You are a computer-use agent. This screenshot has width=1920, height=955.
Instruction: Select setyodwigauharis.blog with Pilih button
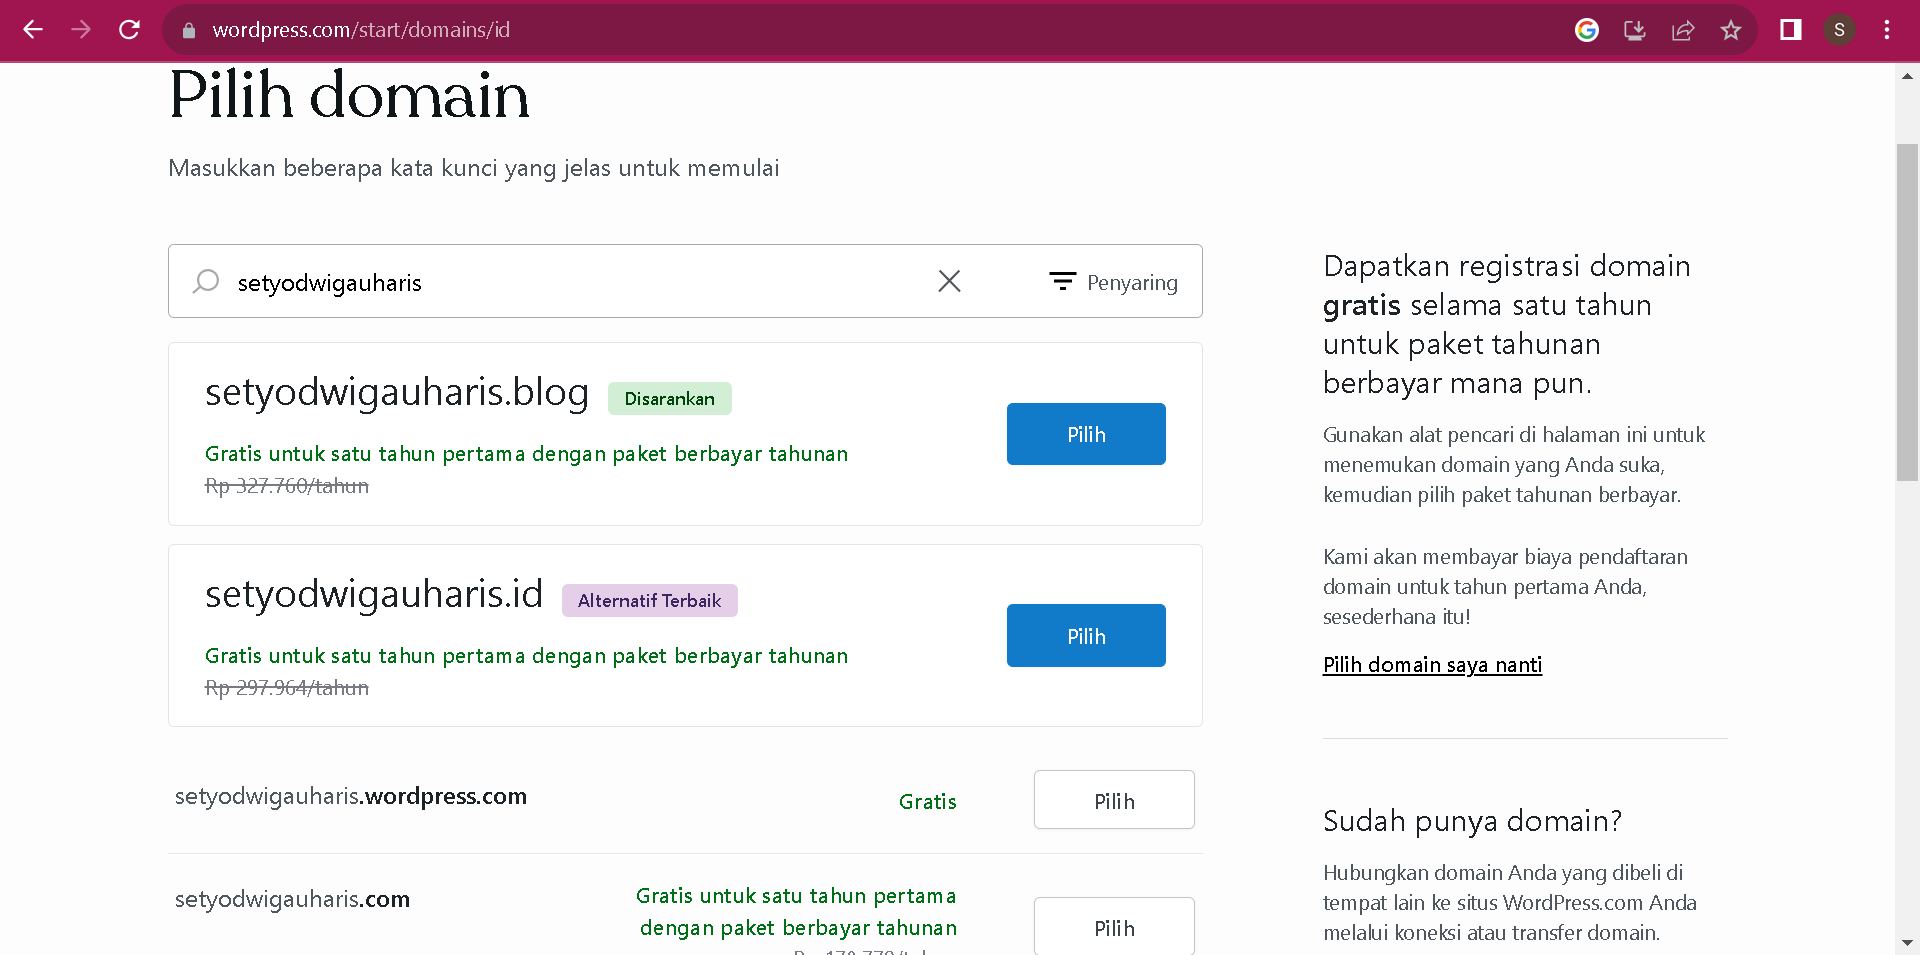click(x=1086, y=434)
